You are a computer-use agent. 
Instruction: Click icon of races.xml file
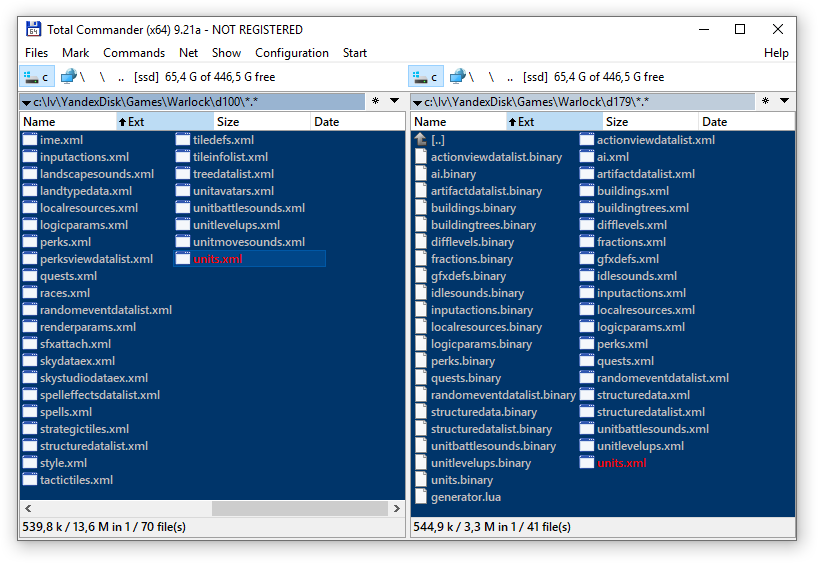30,293
